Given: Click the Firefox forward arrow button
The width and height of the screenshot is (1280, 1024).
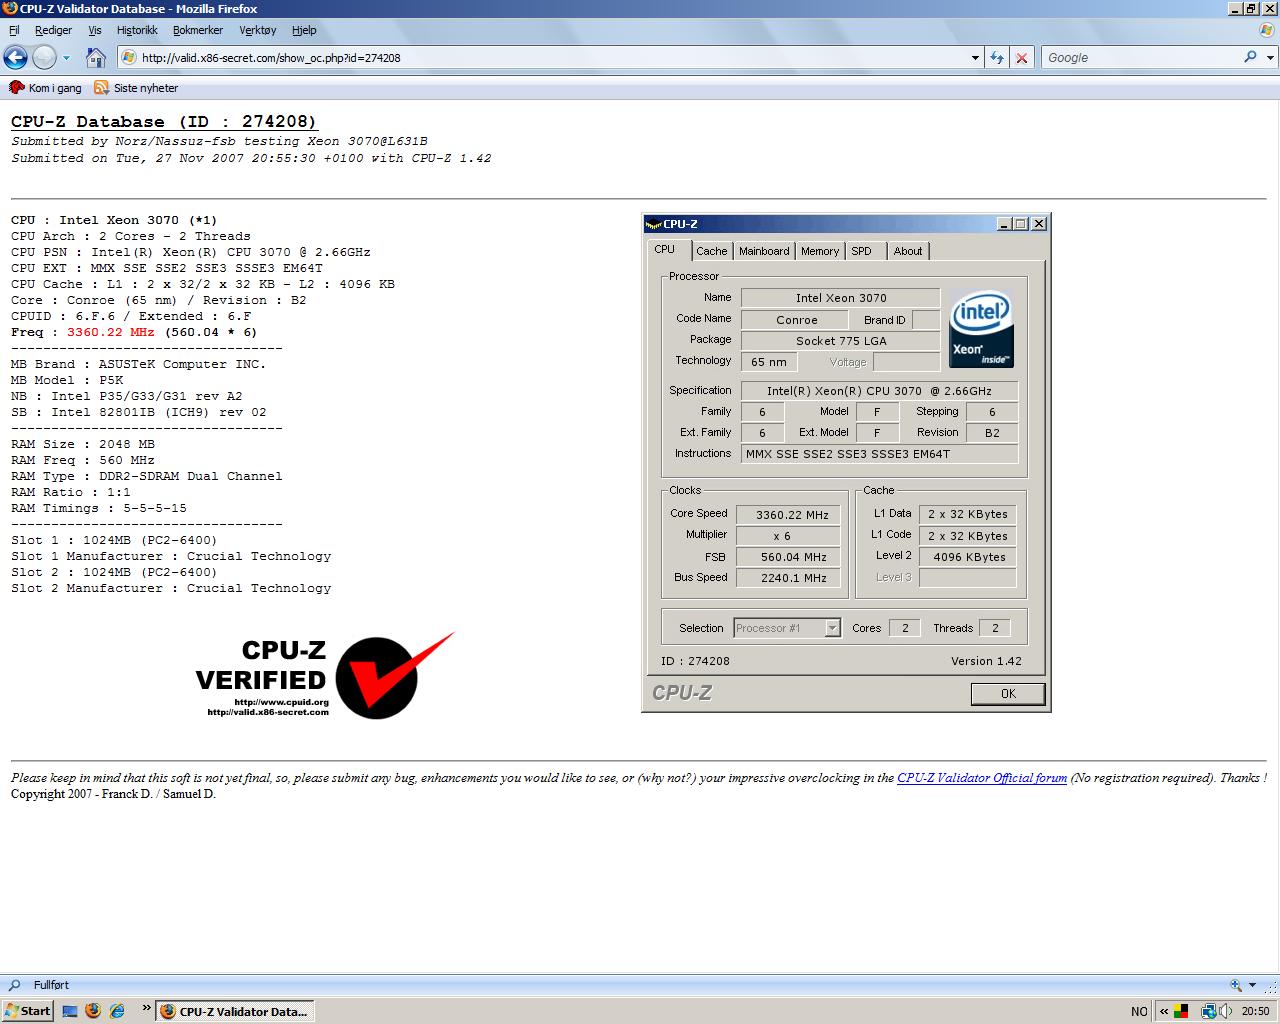Looking at the screenshot, I should 44,57.
